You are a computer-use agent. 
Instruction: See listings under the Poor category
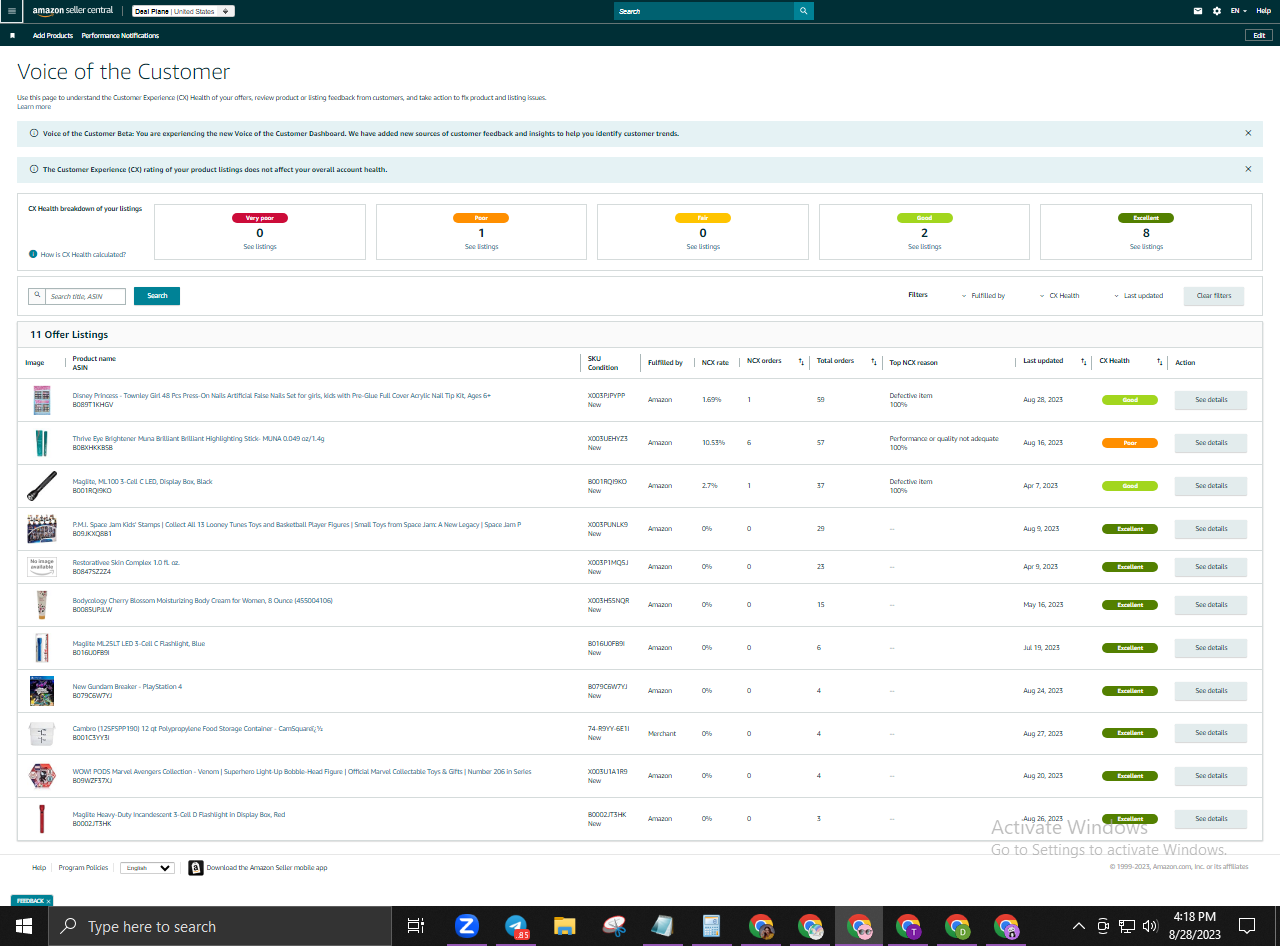point(481,247)
